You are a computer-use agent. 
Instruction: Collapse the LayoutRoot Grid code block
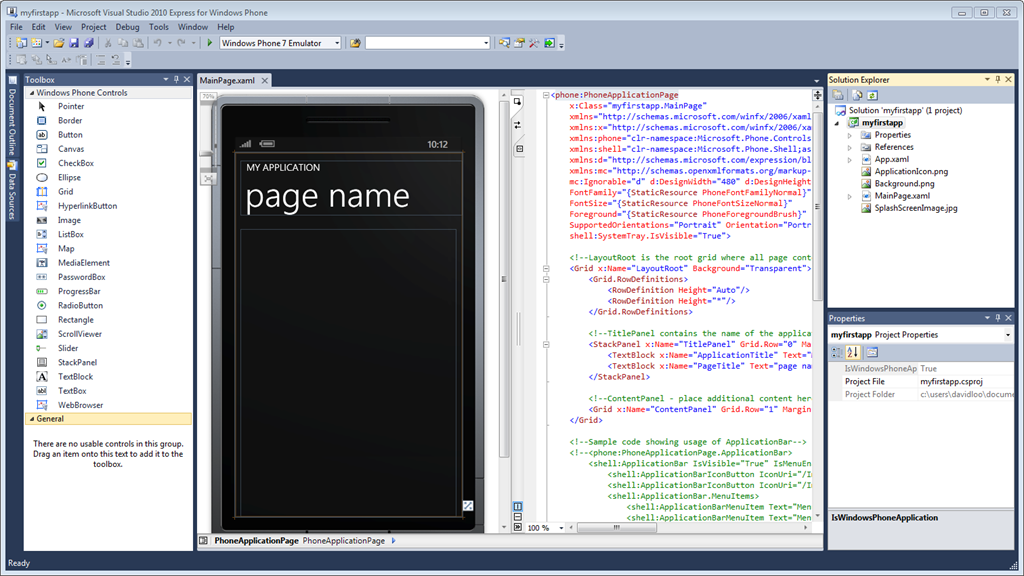(546, 268)
